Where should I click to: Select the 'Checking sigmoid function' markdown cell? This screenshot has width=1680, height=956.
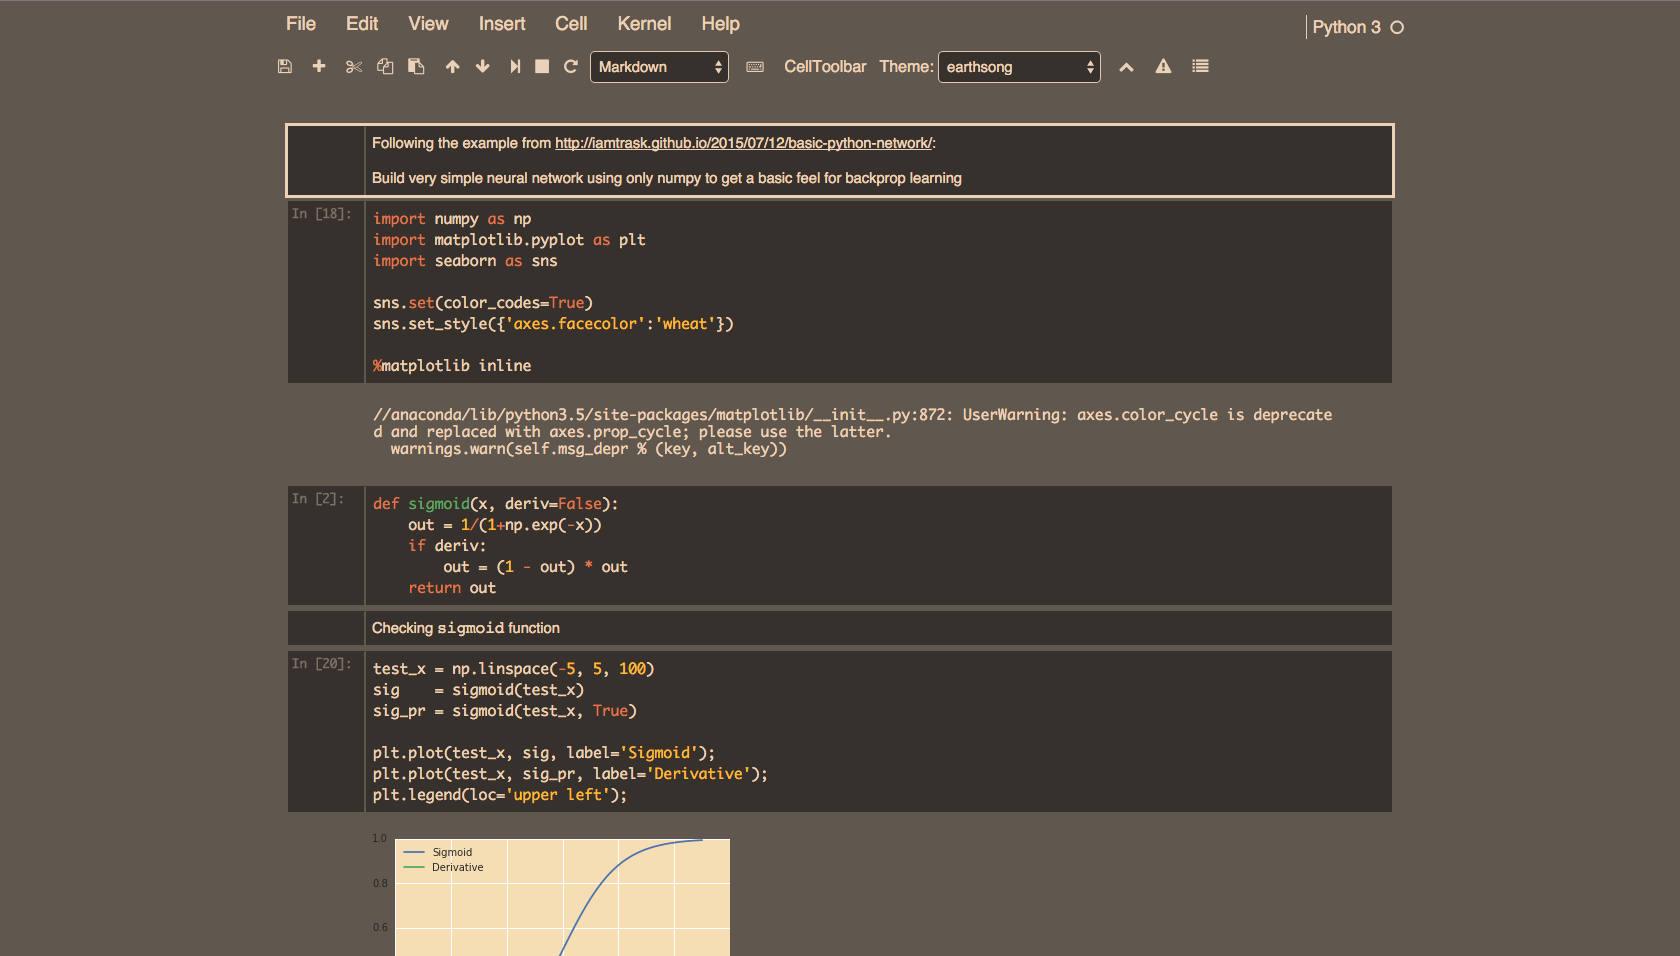(840, 628)
